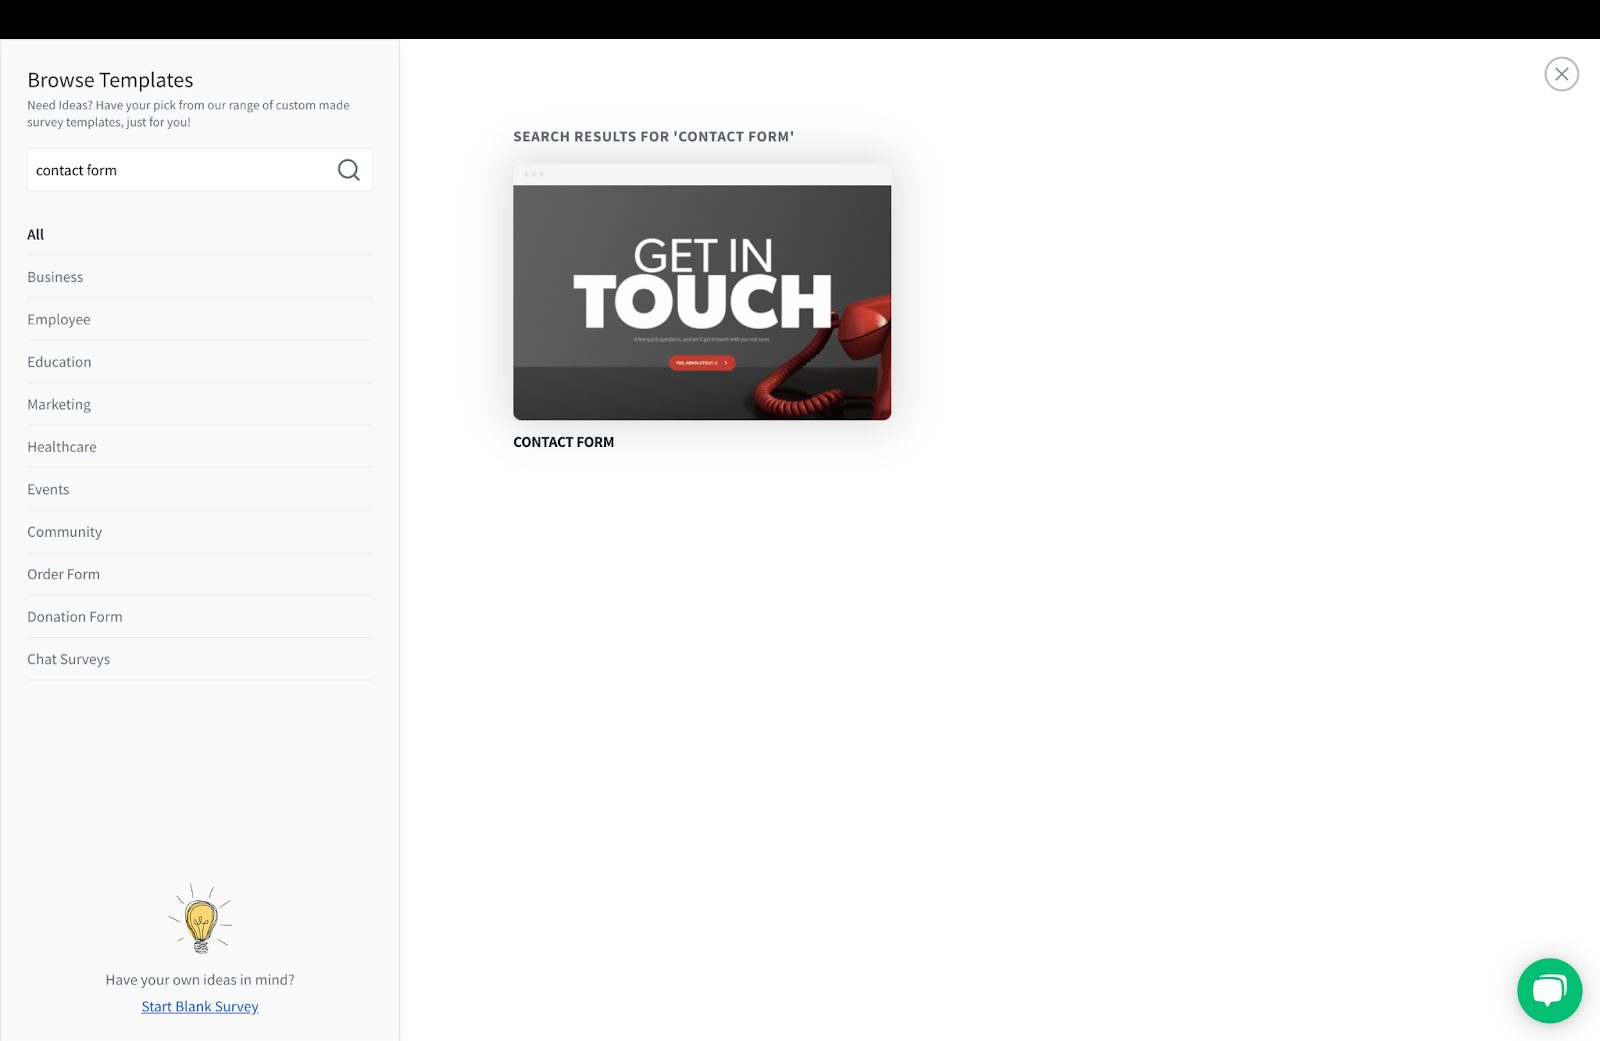This screenshot has width=1600, height=1041.
Task: Choose the Donation Form category
Action: tap(200, 617)
